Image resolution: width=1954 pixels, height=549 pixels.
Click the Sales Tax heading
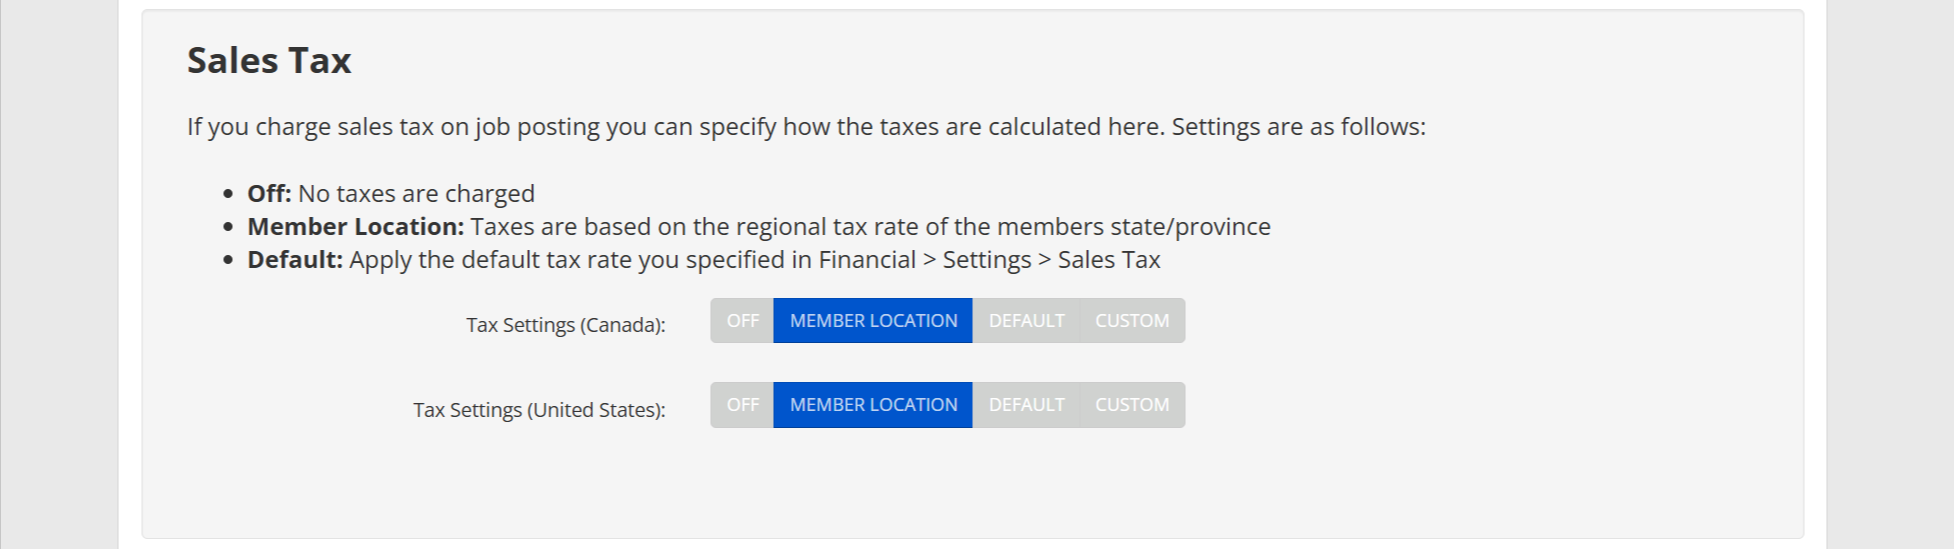269,61
